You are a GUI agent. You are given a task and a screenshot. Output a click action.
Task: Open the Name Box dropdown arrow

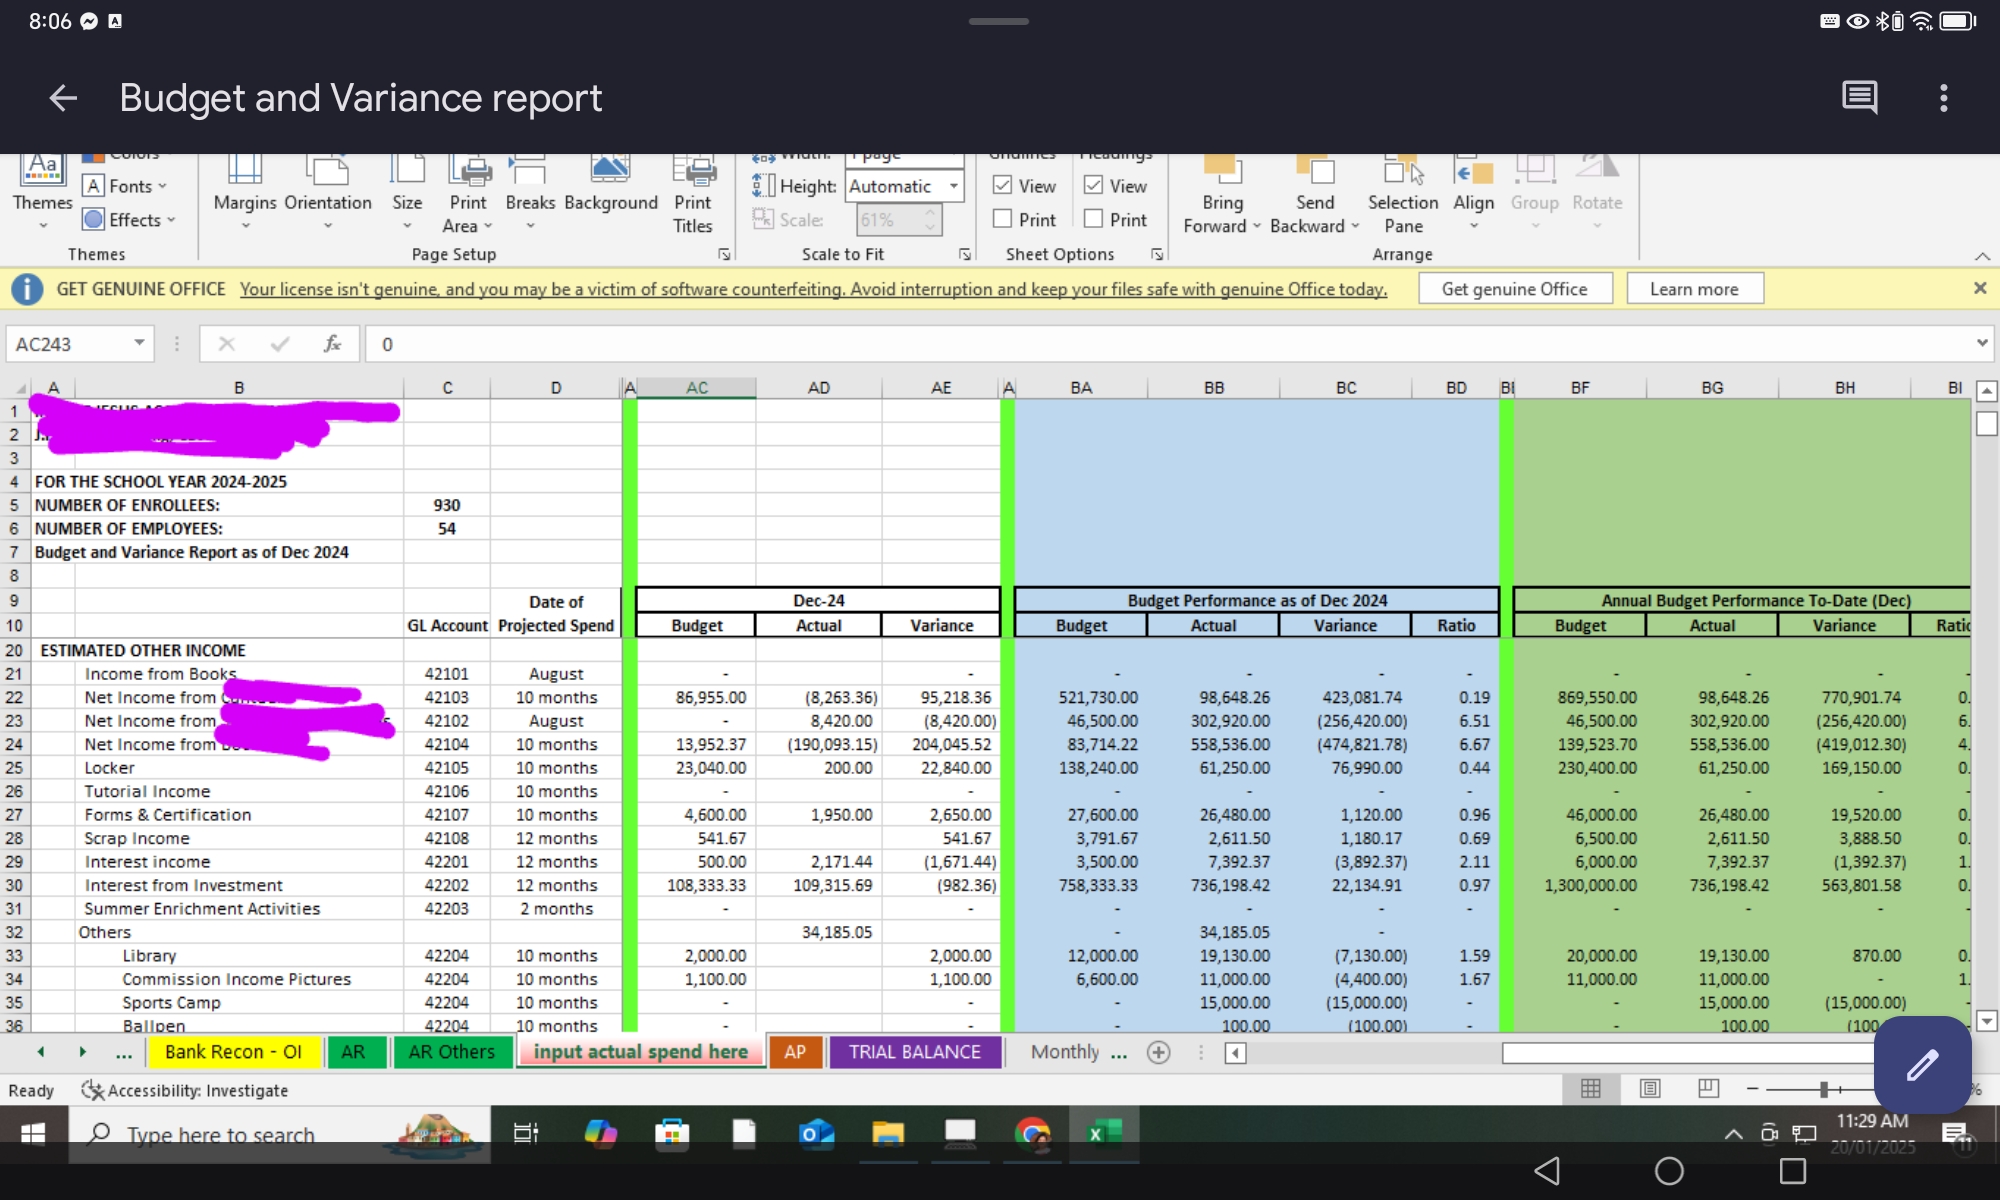coord(139,344)
